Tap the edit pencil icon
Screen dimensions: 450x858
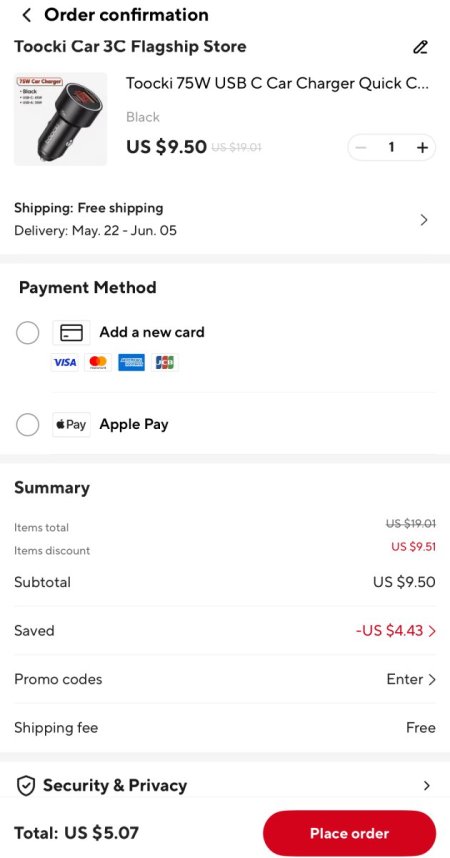click(x=420, y=47)
